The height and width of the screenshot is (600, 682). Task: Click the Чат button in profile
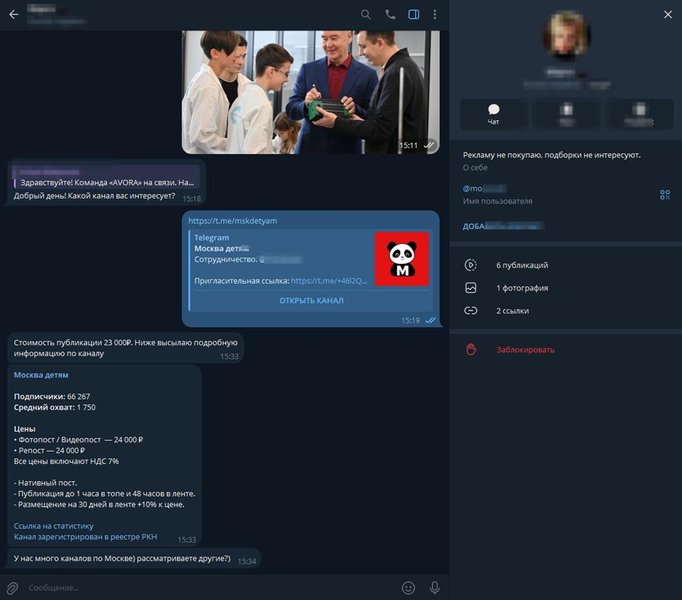[x=493, y=114]
